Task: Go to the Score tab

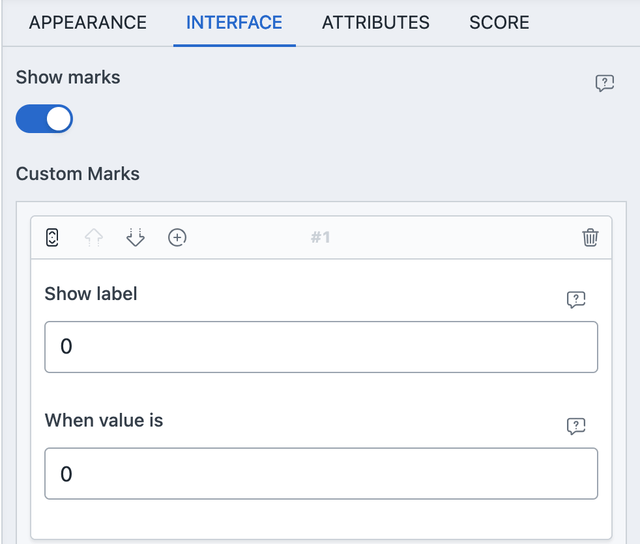Action: click(x=499, y=22)
